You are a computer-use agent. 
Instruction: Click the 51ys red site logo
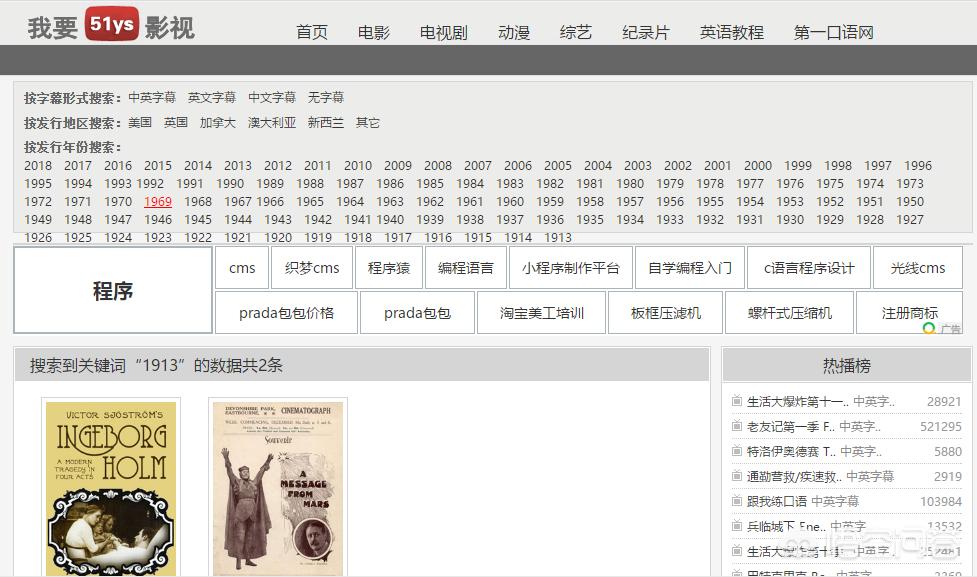pos(112,24)
